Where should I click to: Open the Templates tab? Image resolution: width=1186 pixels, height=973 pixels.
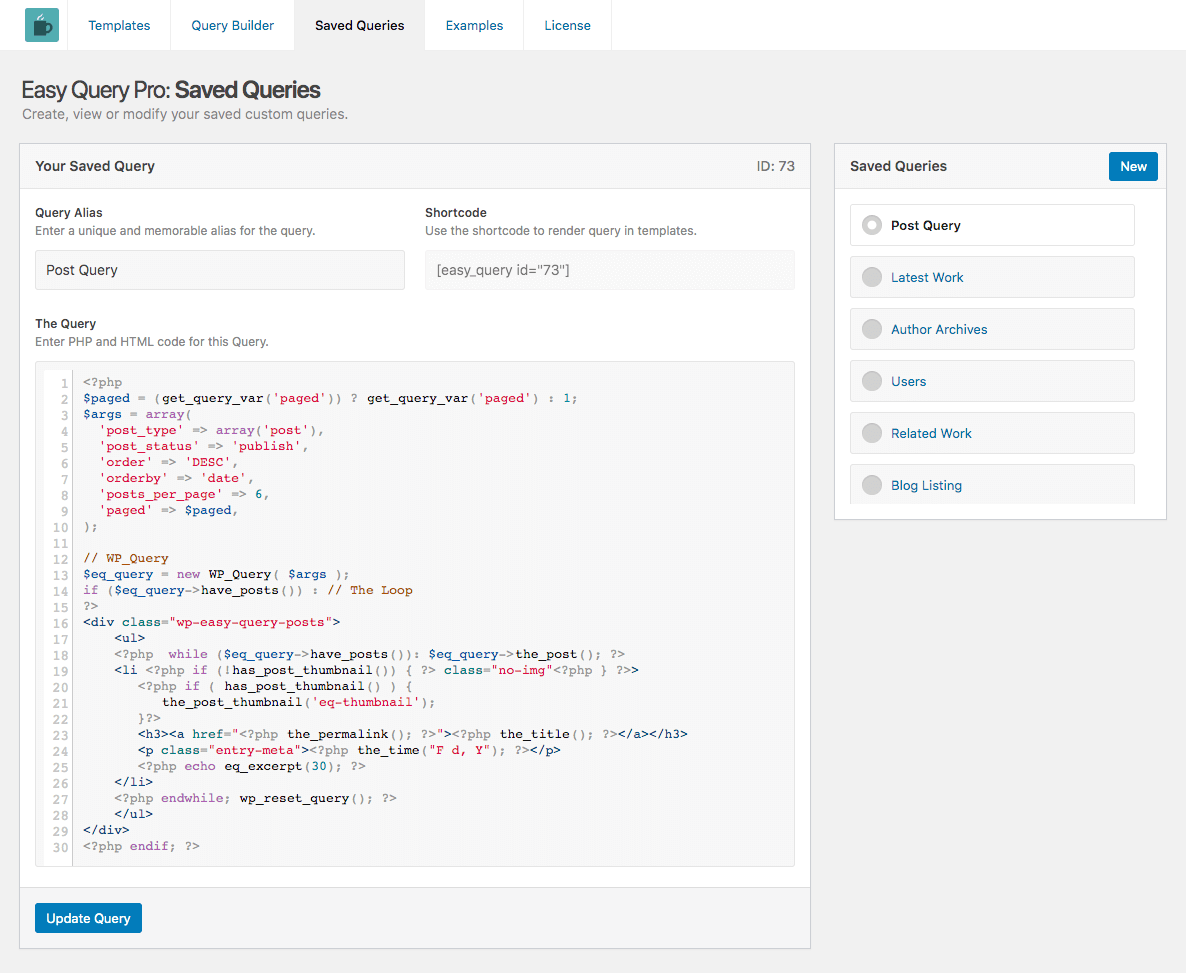point(119,25)
